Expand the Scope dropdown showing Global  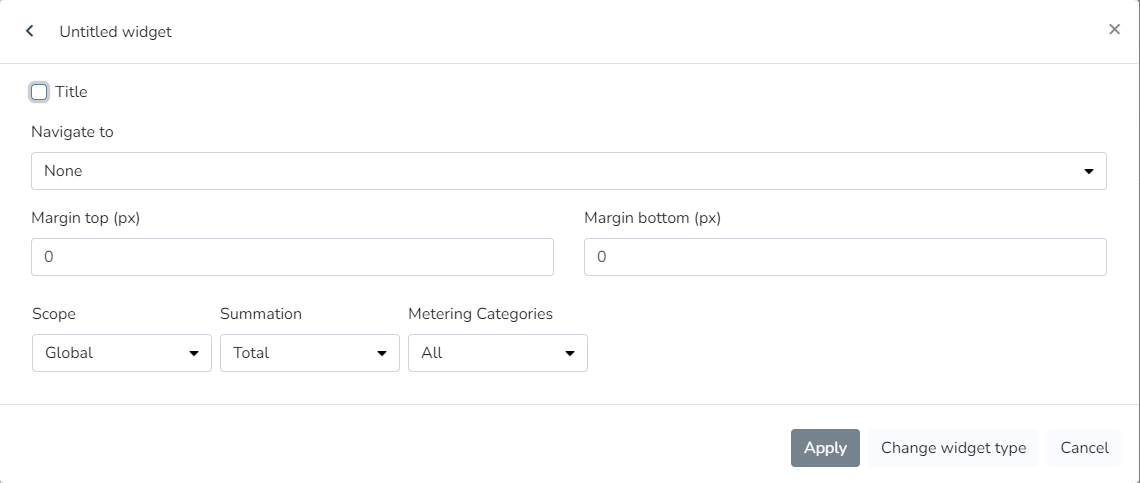[122, 353]
